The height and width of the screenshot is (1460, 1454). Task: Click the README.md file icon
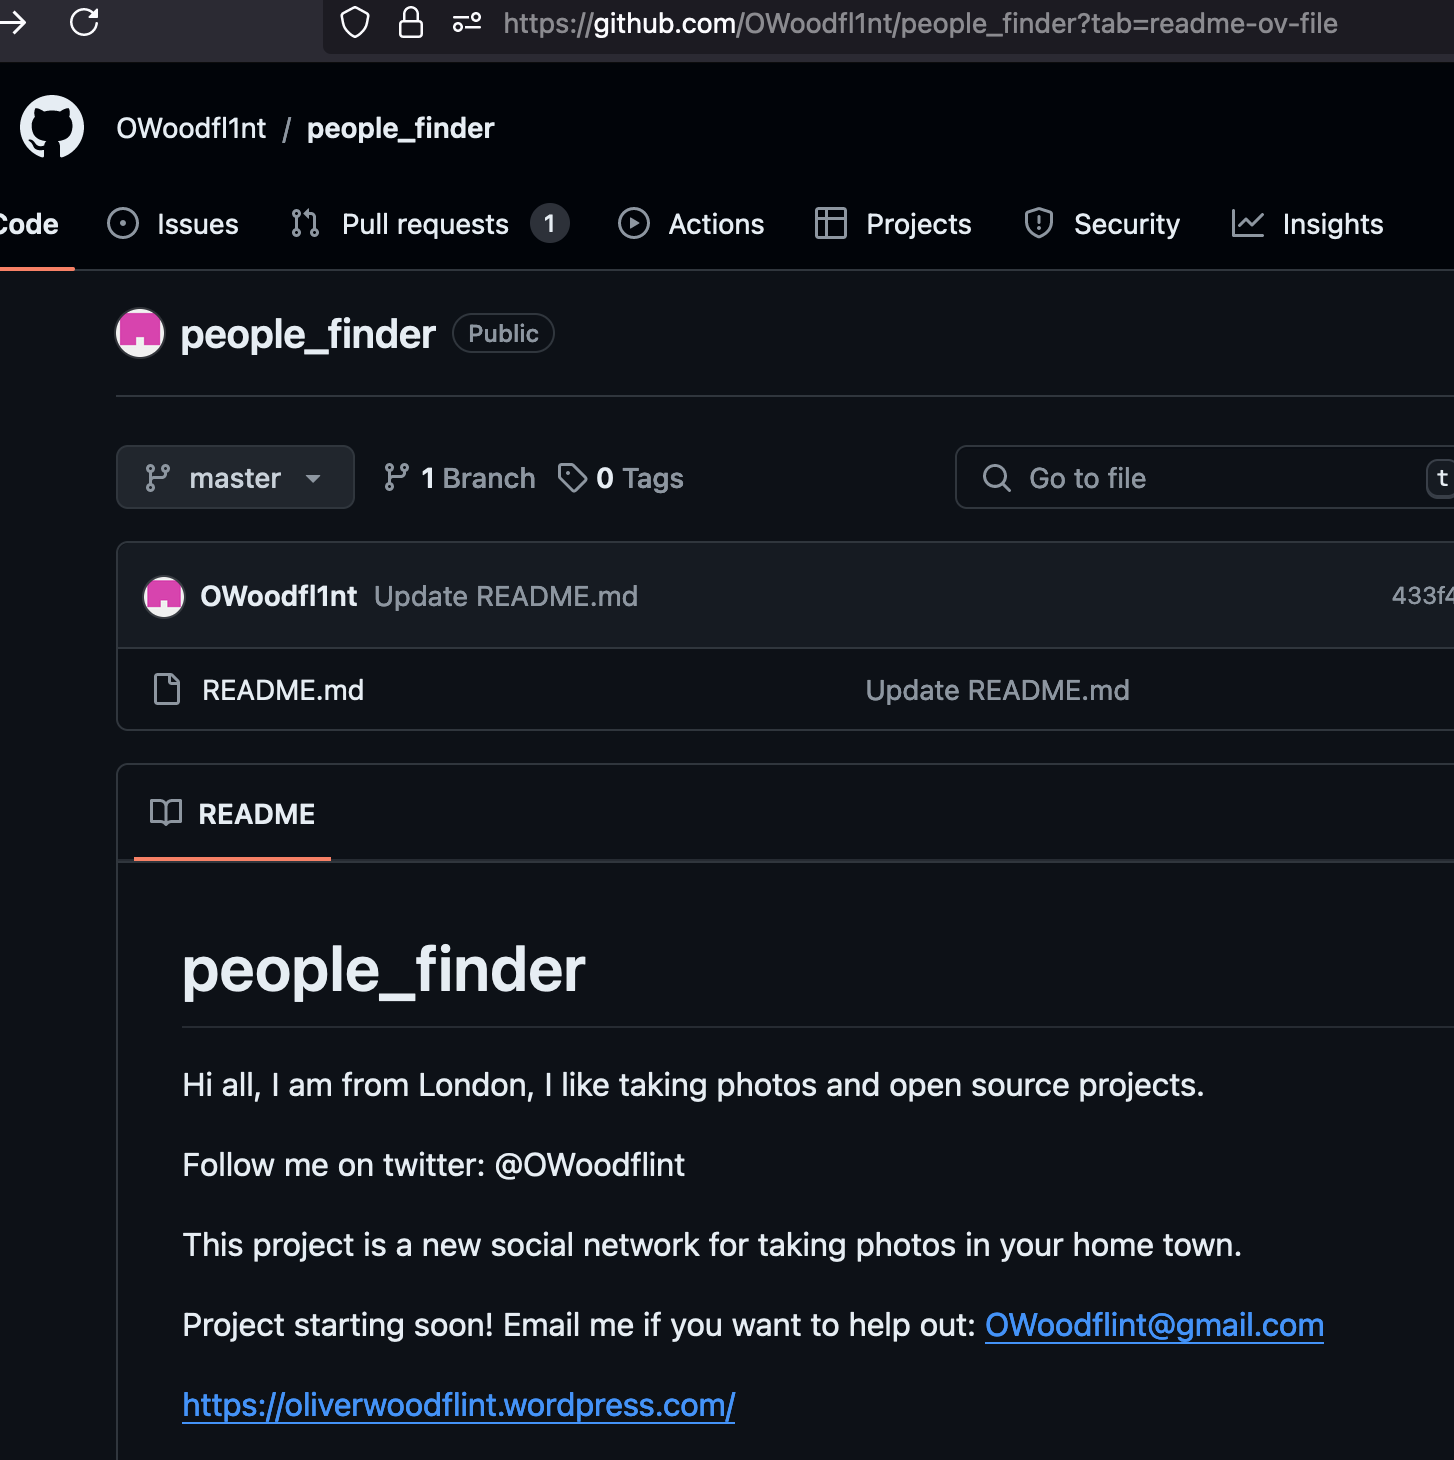(x=167, y=689)
